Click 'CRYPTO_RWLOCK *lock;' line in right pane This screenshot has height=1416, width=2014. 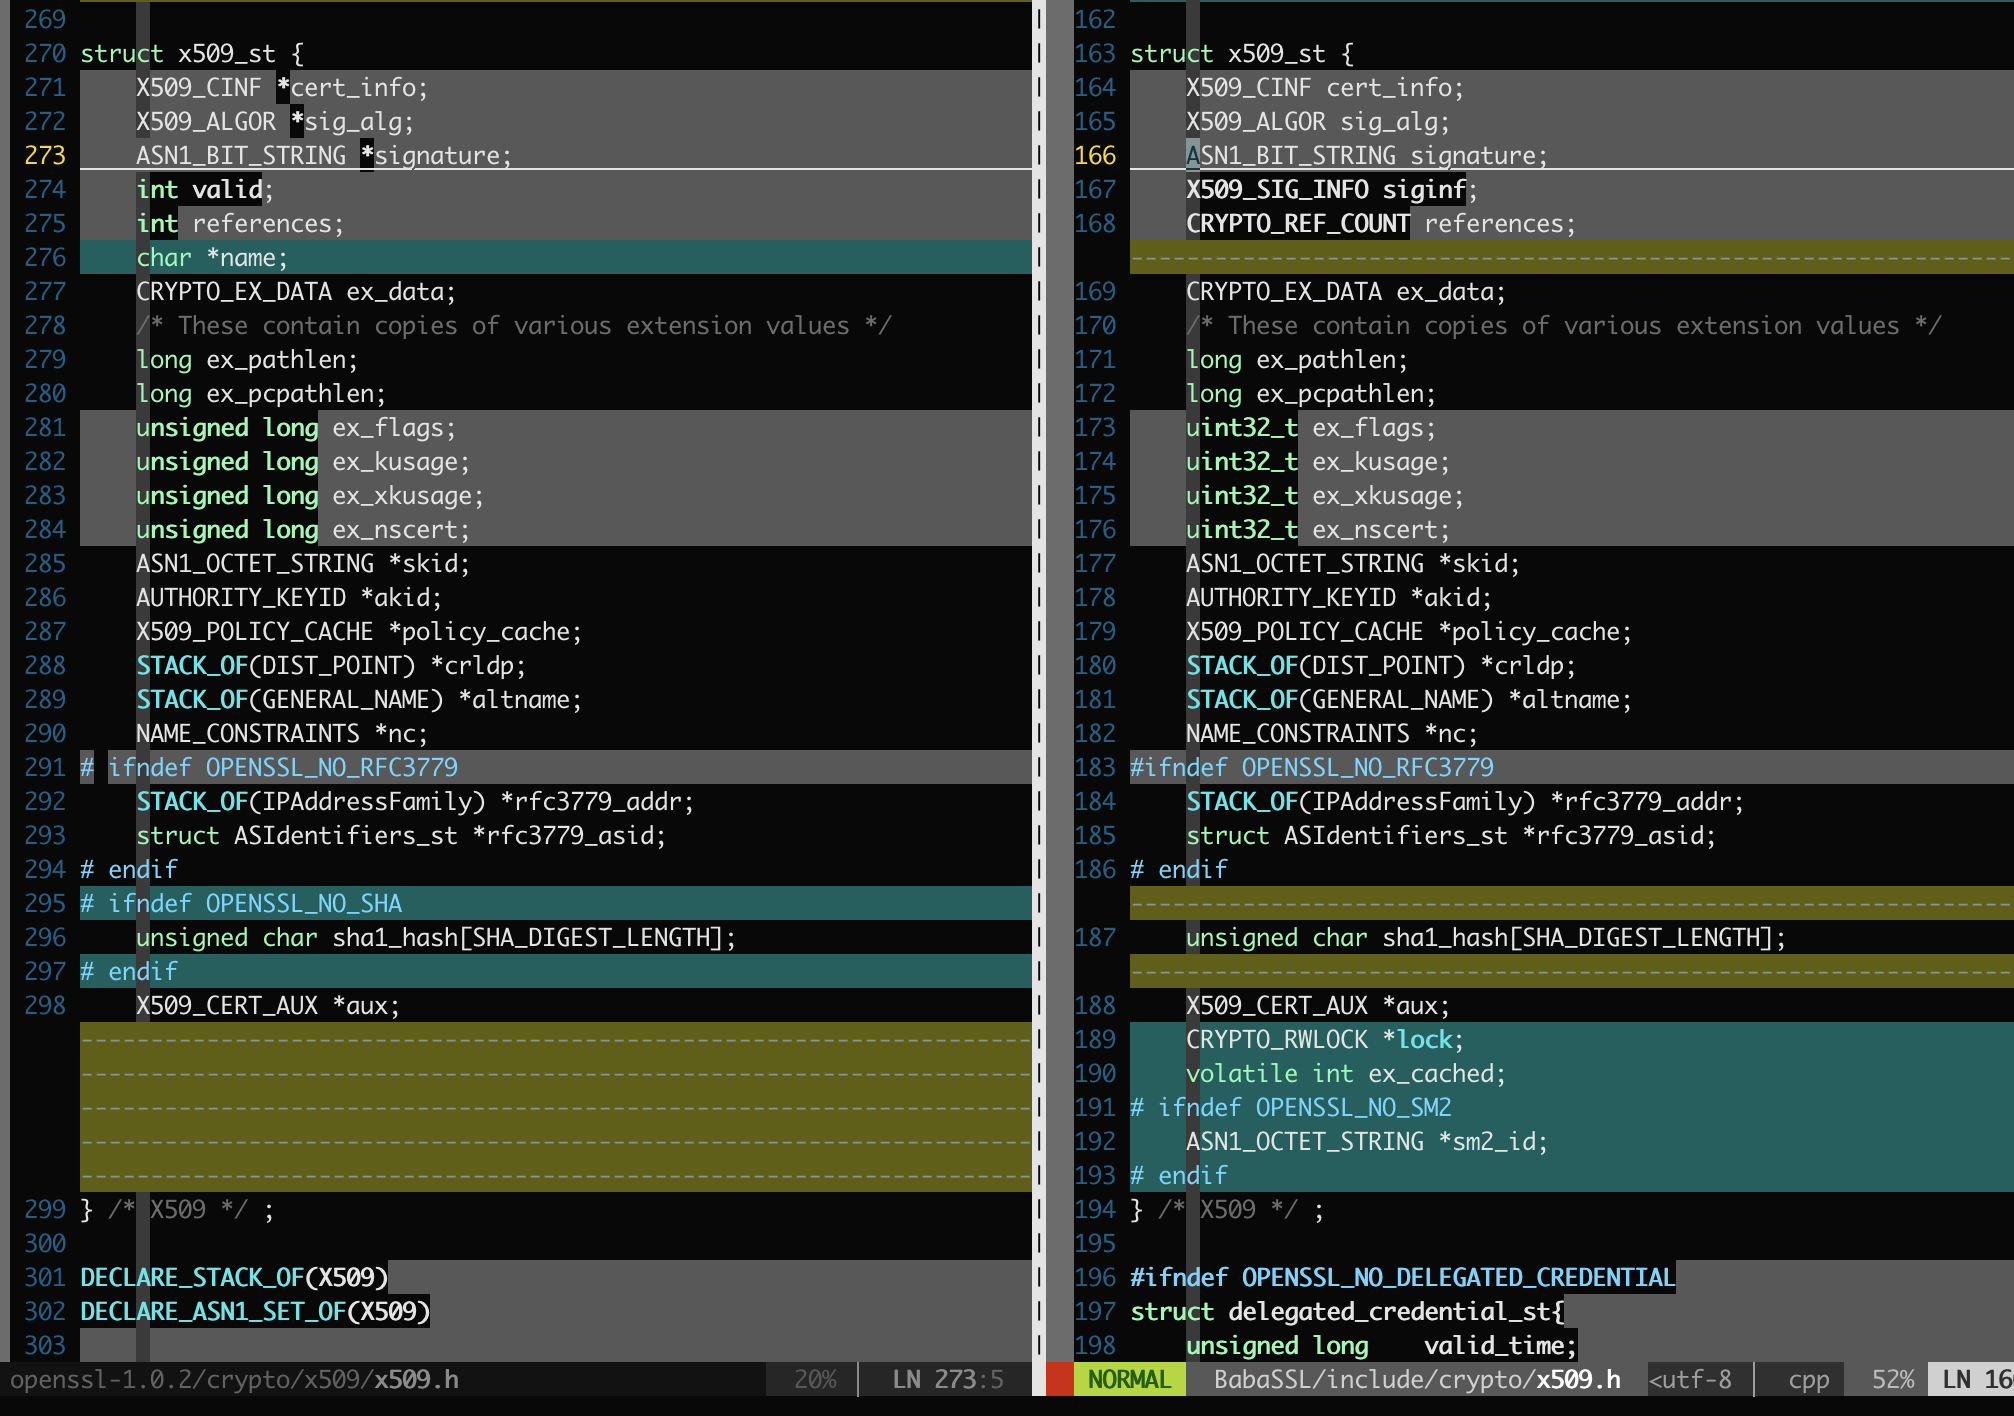[x=1324, y=1040]
